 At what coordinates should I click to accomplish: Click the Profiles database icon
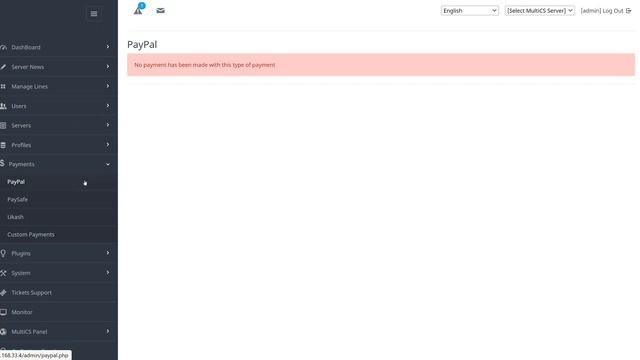click(x=3, y=145)
